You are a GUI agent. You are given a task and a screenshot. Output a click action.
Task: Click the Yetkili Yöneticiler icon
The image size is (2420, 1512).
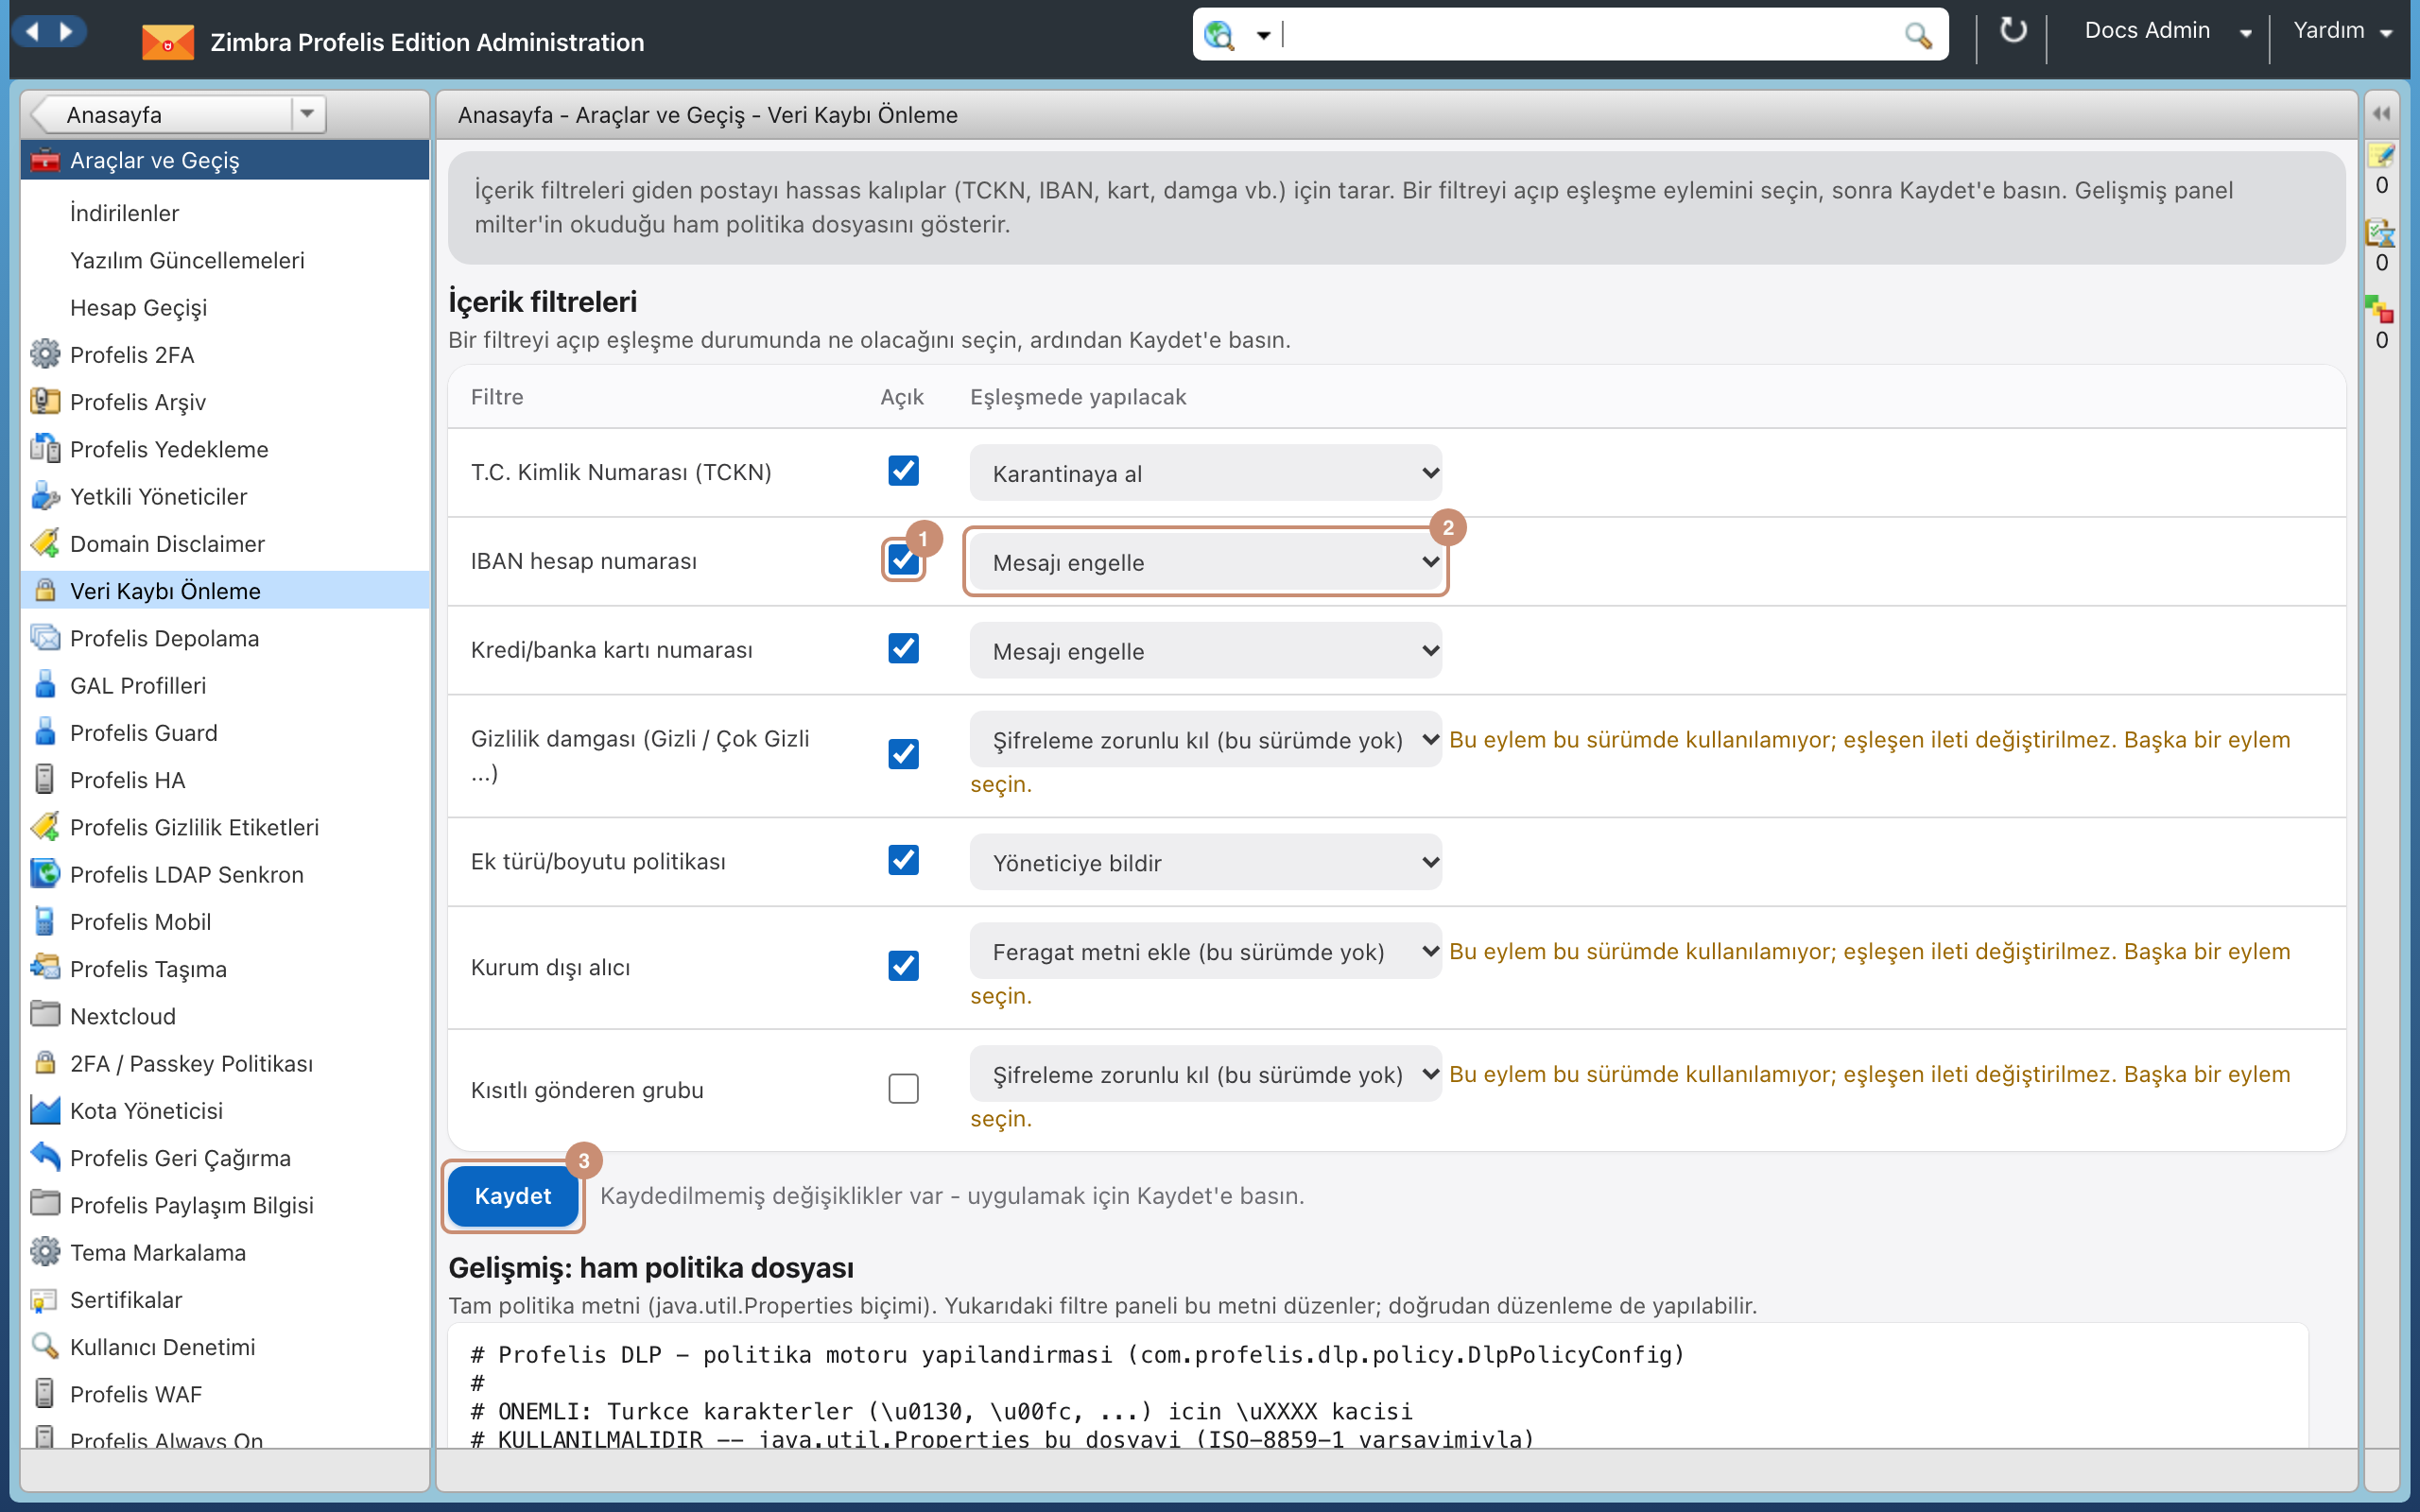coord(45,496)
